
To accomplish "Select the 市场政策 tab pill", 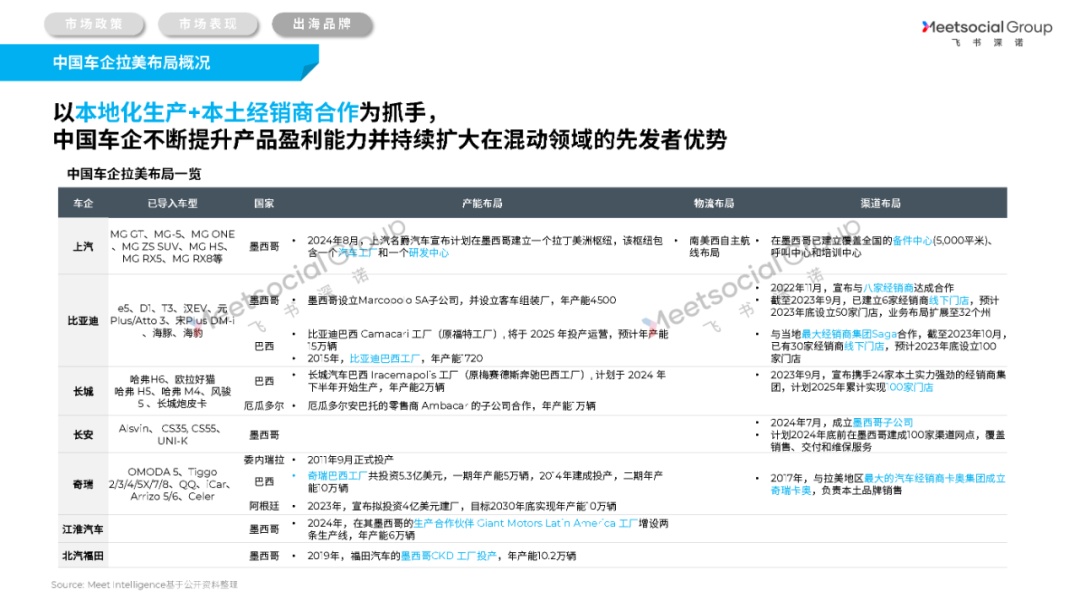I will point(94,24).
